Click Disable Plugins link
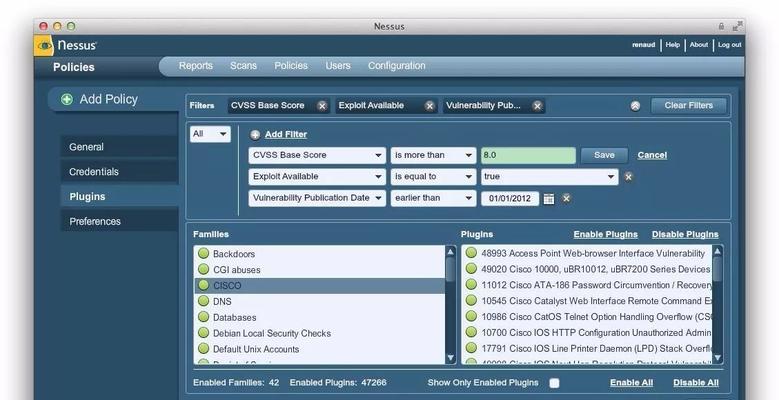779x400 pixels. tap(685, 234)
